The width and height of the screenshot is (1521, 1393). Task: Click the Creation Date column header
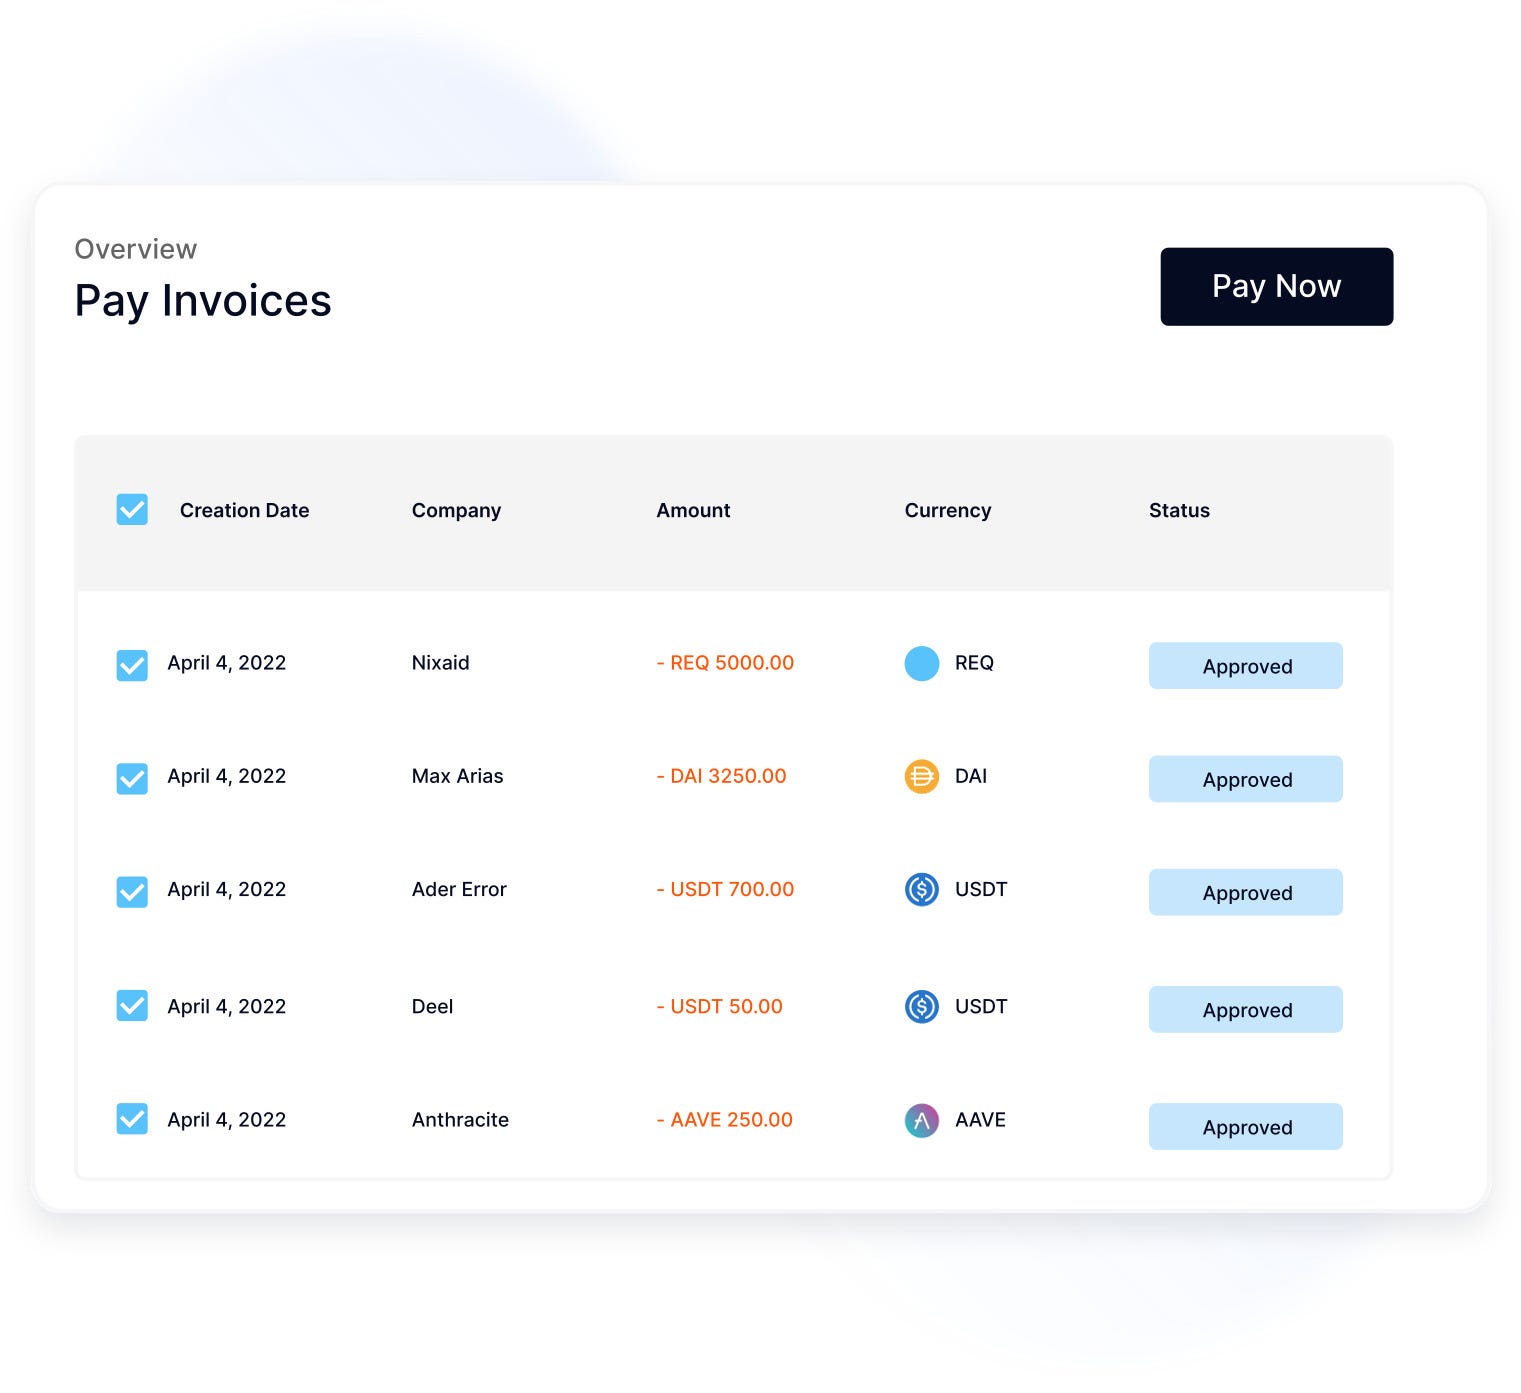[x=244, y=510]
